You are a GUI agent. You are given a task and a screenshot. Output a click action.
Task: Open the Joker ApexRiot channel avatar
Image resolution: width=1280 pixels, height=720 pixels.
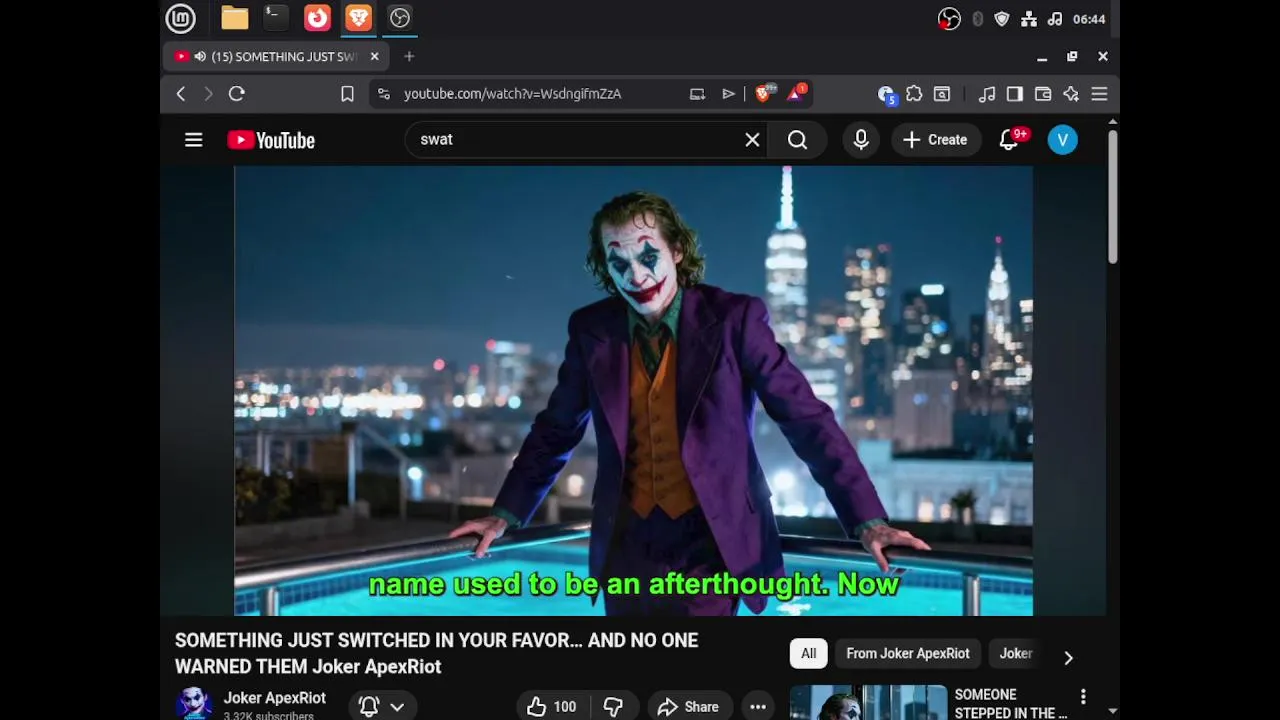(194, 704)
